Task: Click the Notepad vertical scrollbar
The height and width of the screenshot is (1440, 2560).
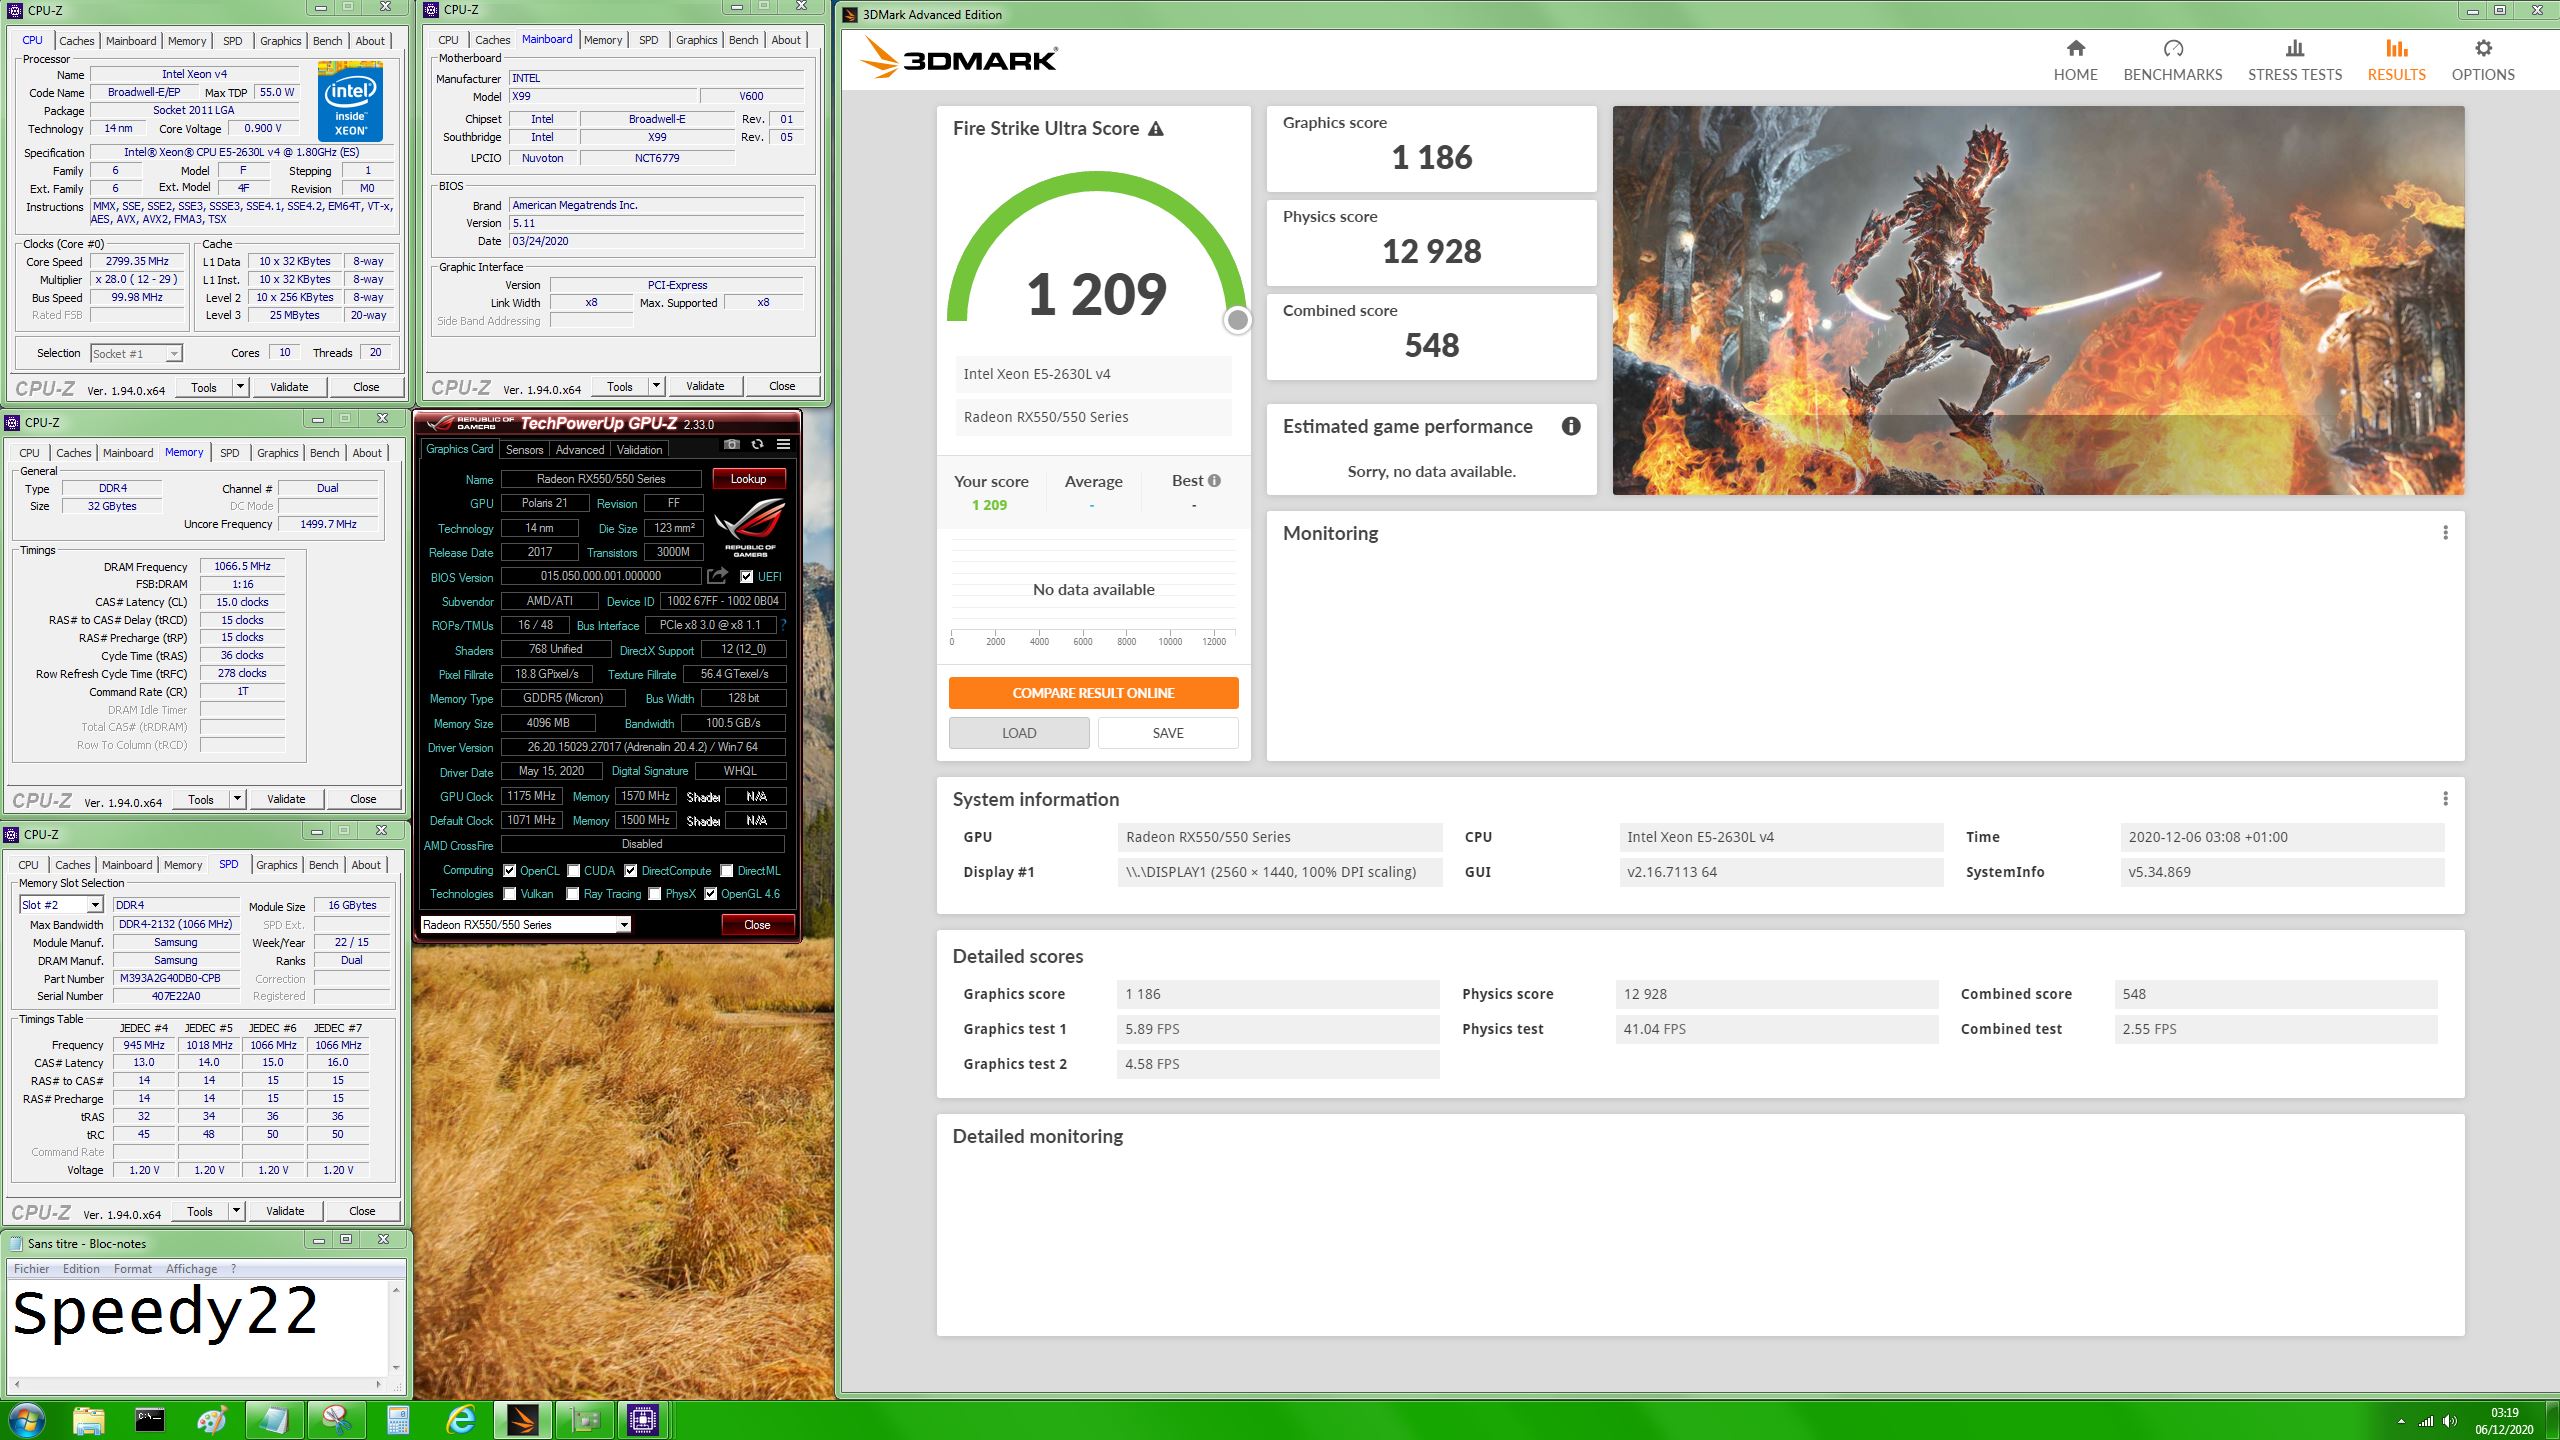Action: [396, 1328]
